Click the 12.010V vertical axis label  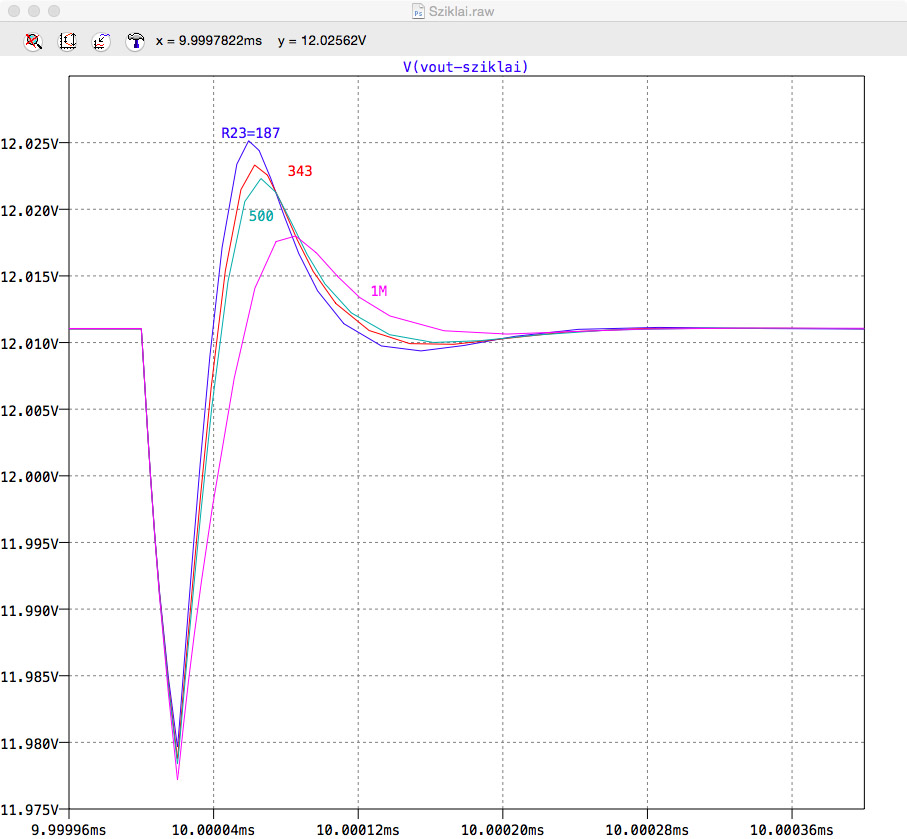click(30, 344)
